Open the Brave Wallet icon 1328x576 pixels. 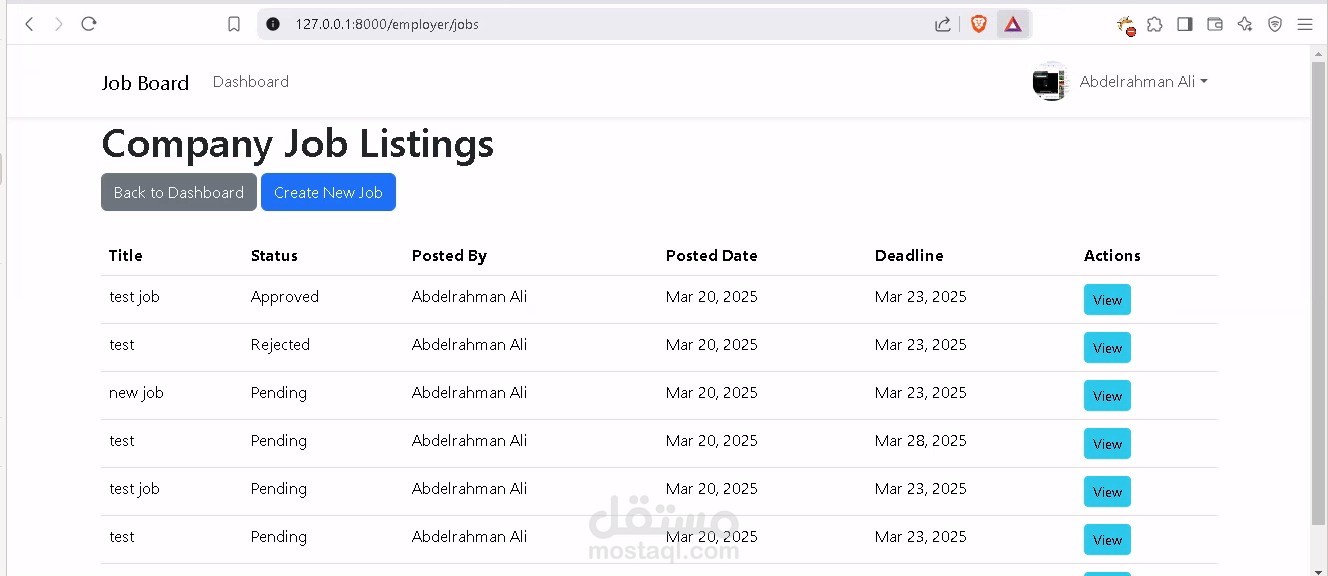[1215, 24]
